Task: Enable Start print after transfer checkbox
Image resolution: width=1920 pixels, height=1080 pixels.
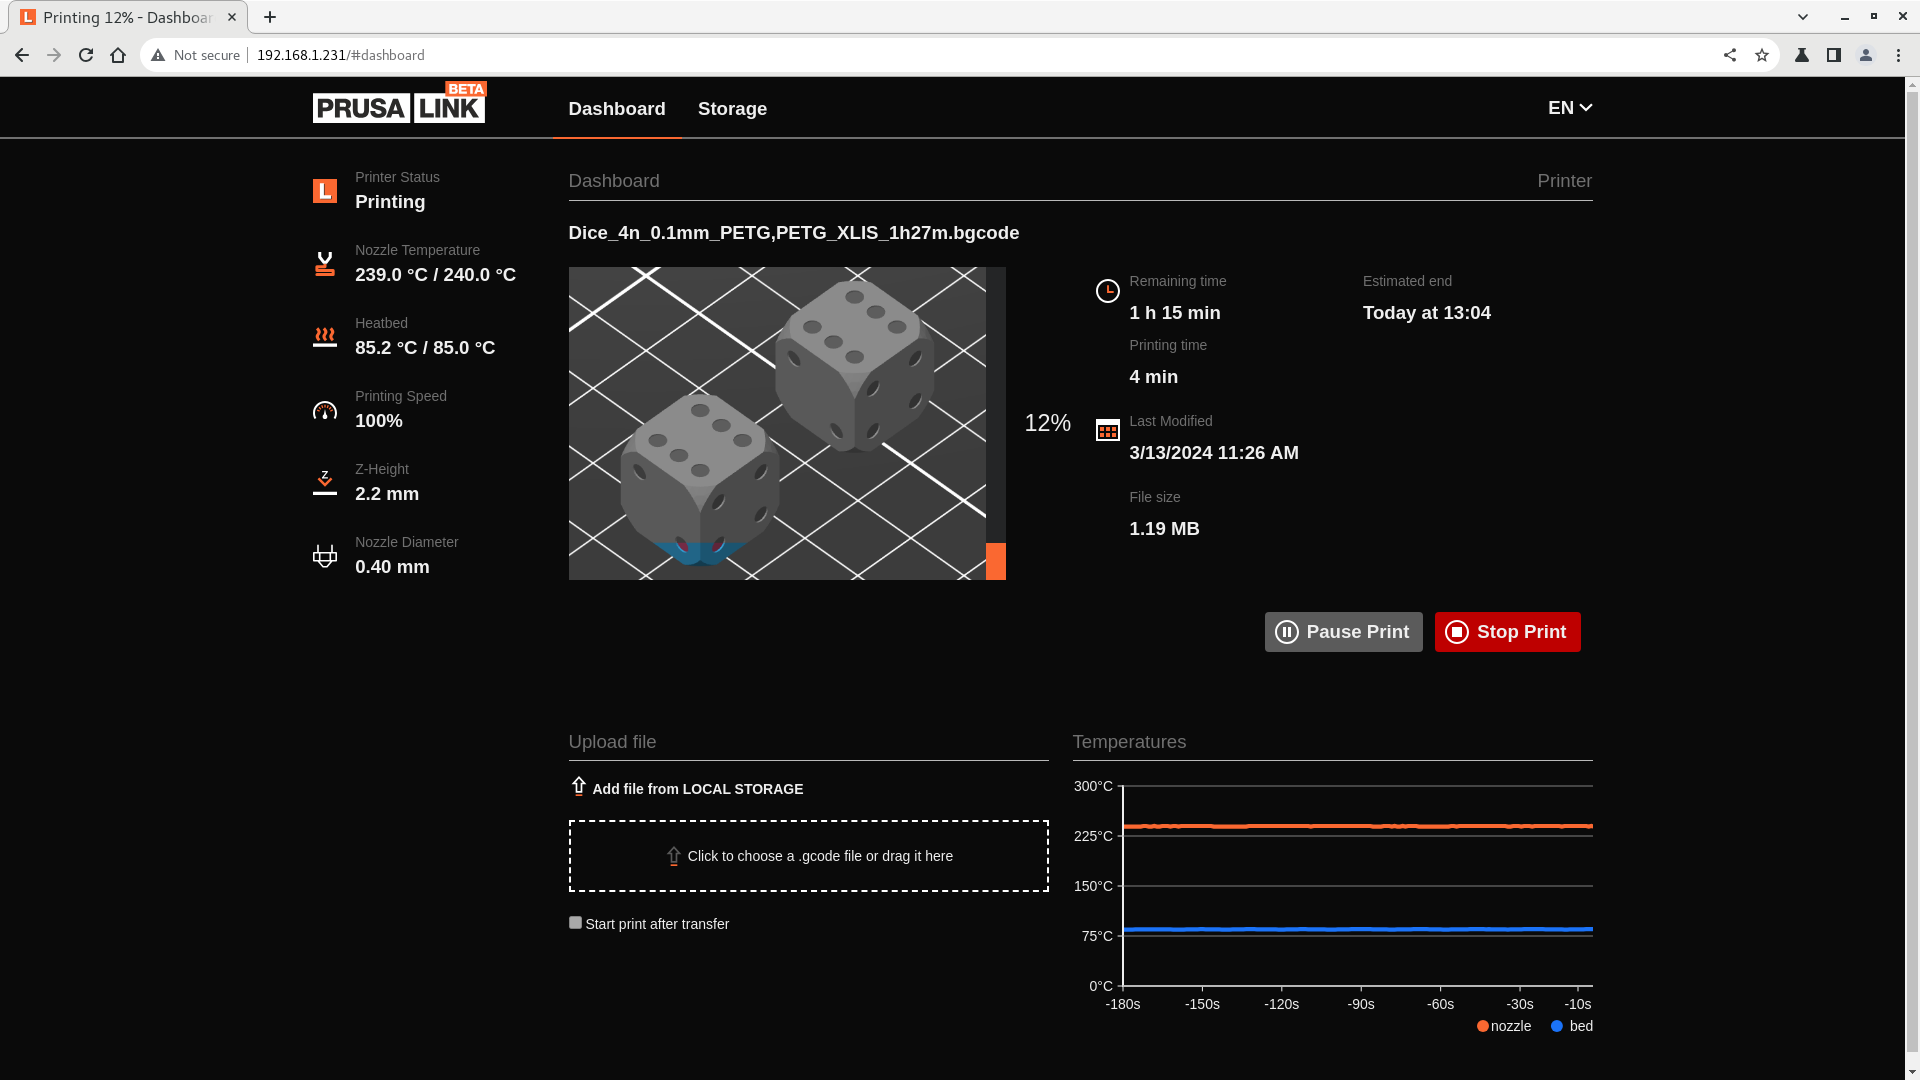Action: point(575,923)
